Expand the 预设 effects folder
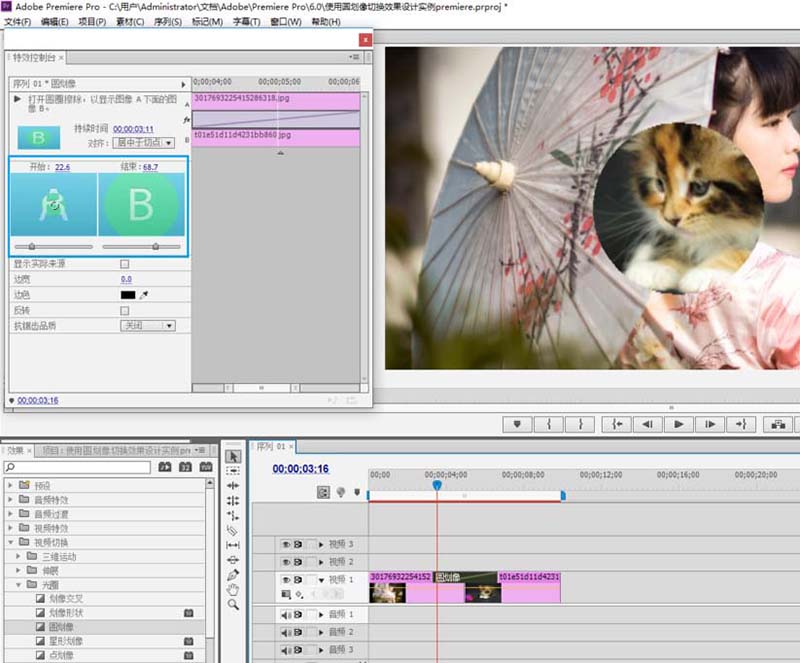The height and width of the screenshot is (663, 800). (10, 485)
